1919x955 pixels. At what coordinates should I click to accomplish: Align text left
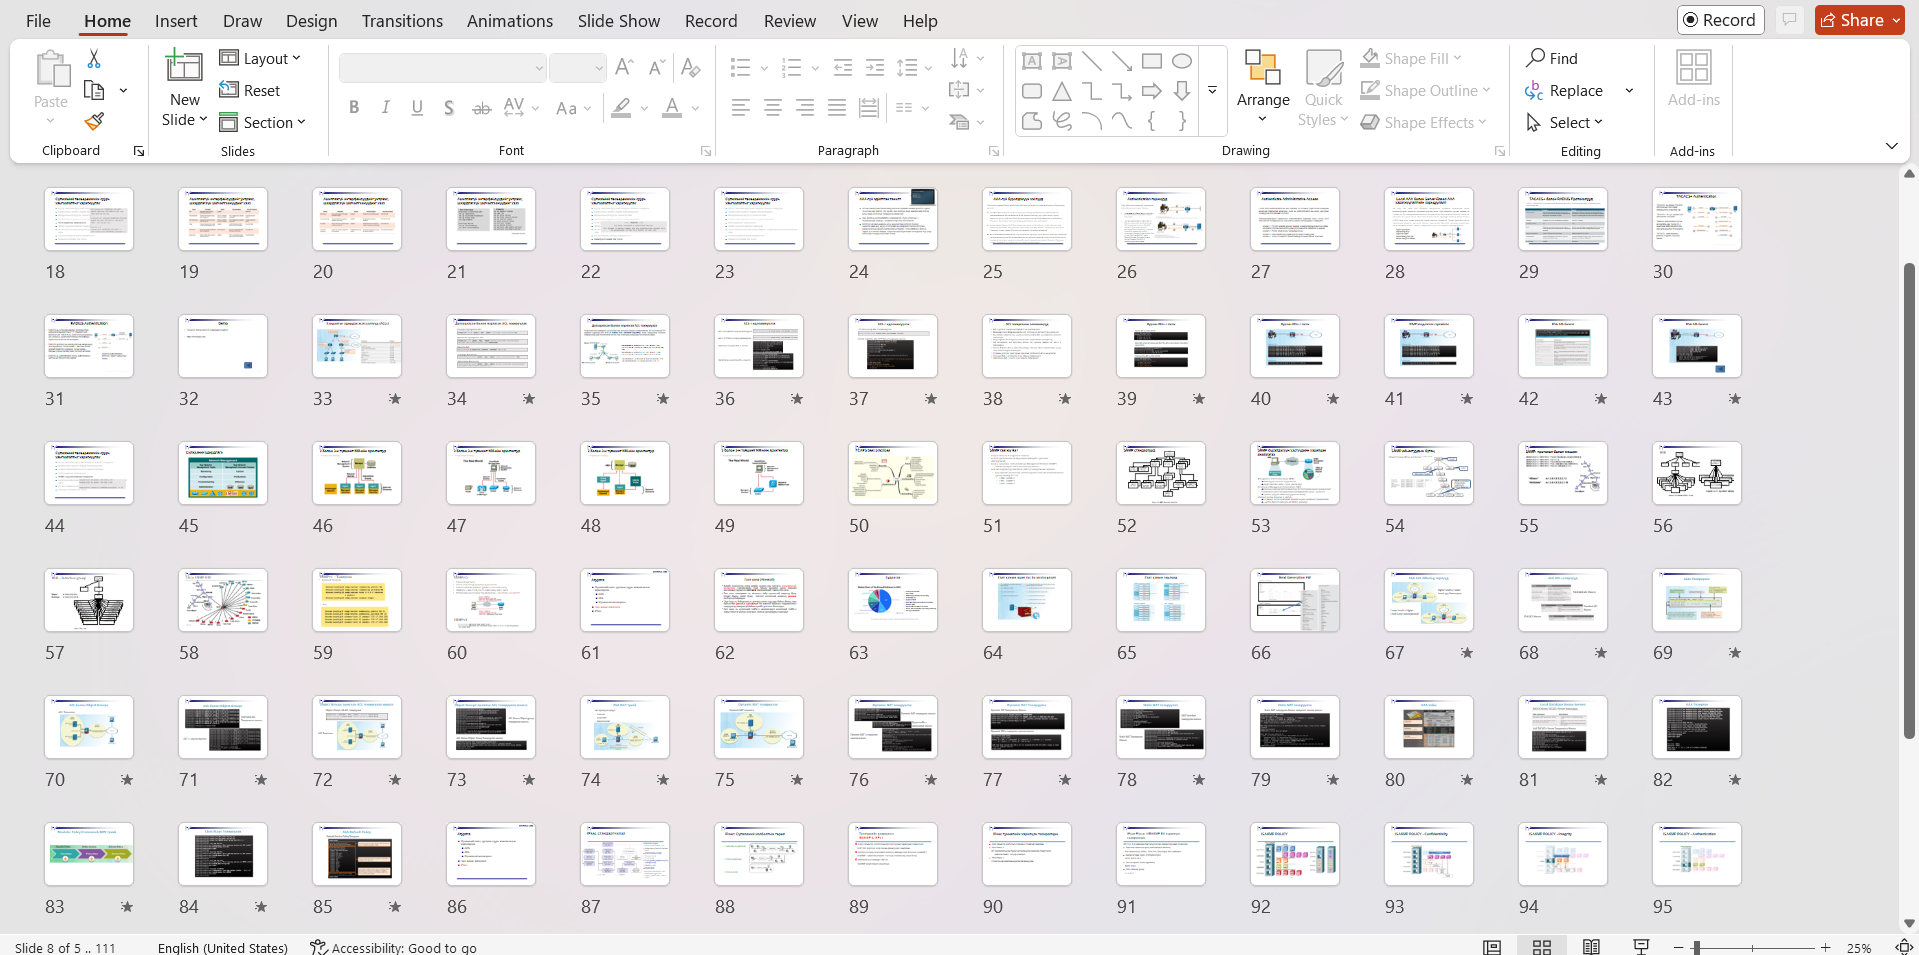coord(741,108)
